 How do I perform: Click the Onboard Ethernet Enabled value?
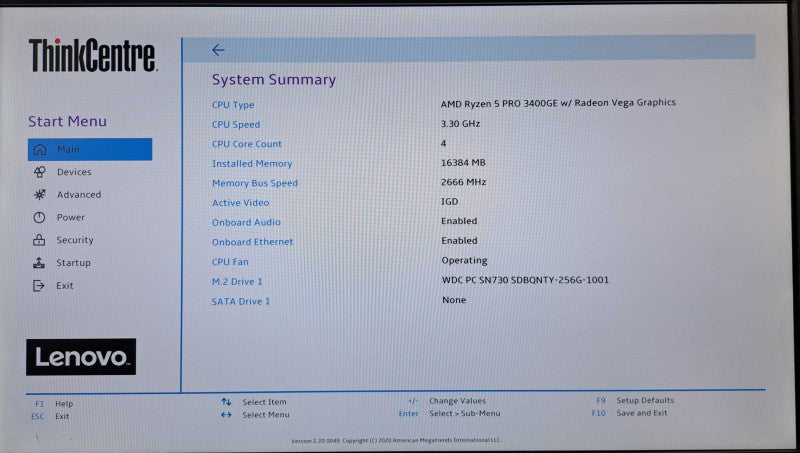pos(460,240)
